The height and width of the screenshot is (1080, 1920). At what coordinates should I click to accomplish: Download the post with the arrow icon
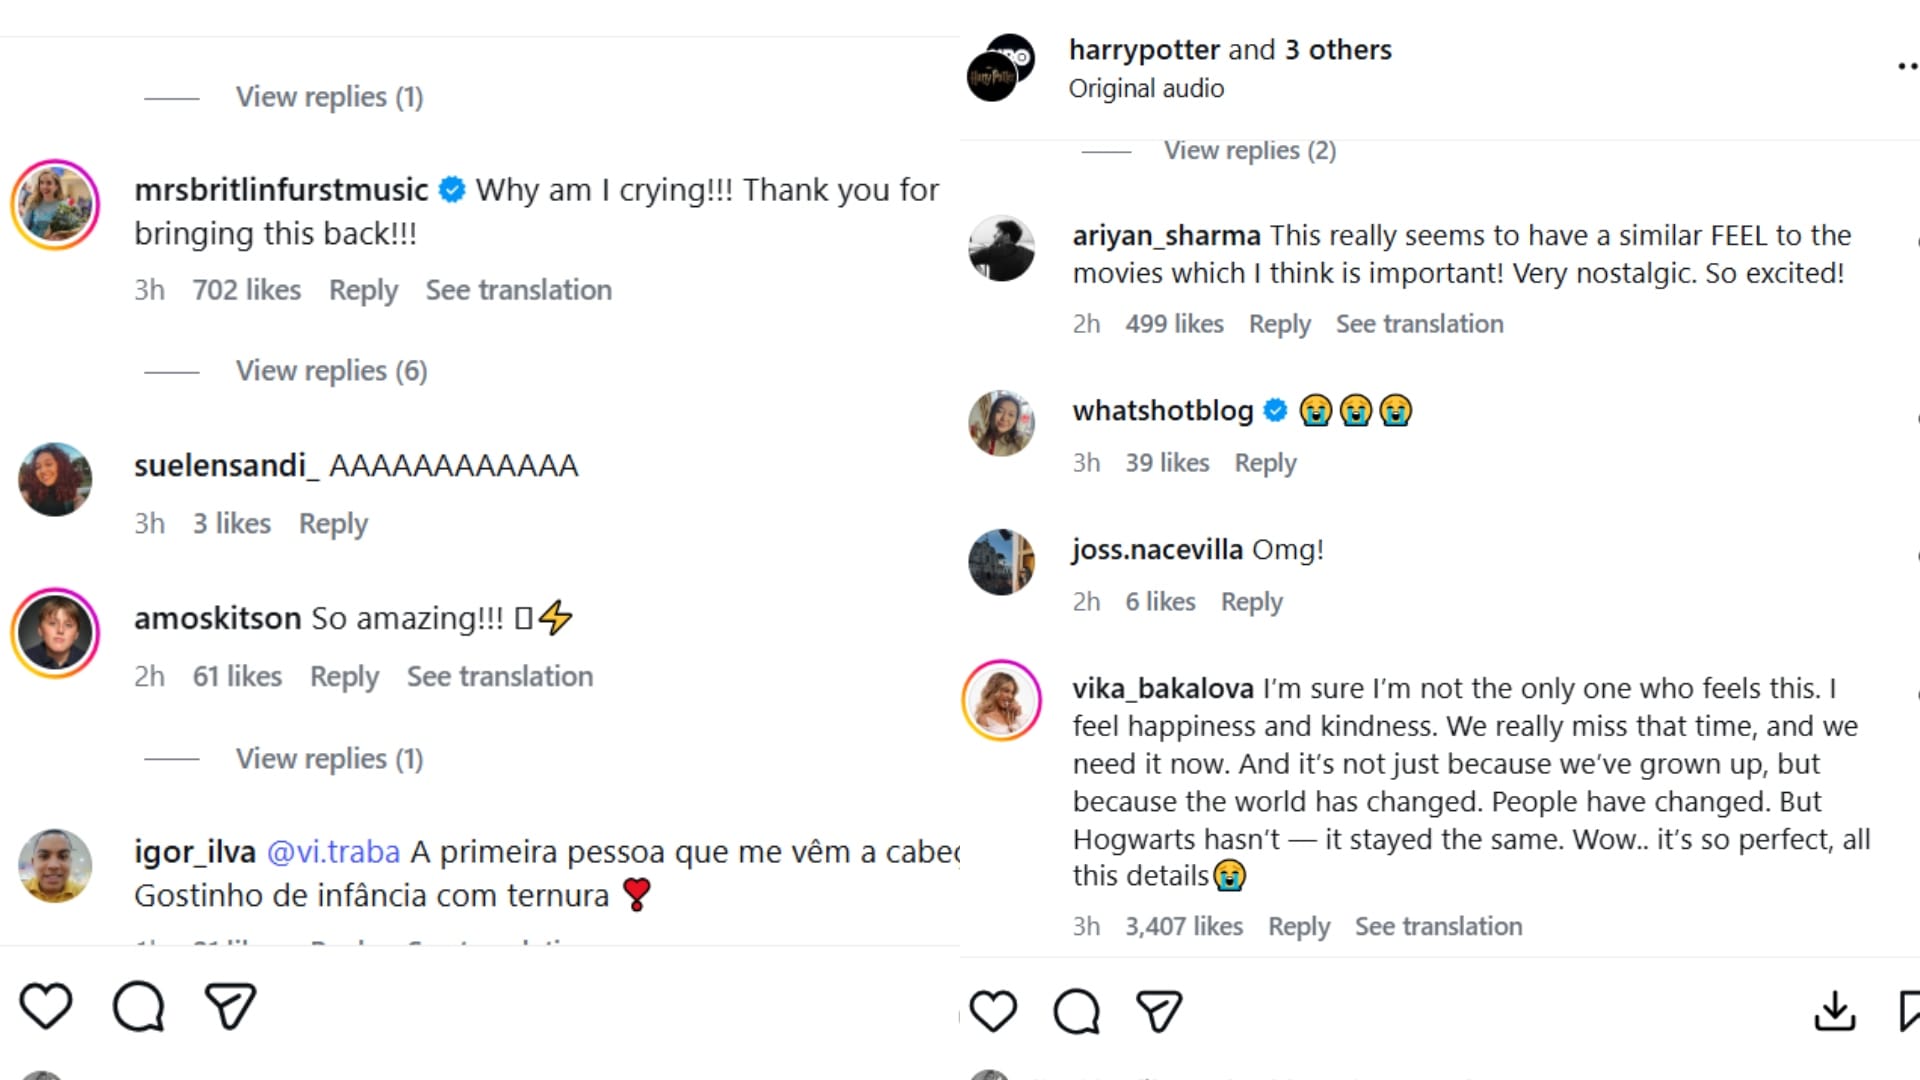pos(1835,1011)
